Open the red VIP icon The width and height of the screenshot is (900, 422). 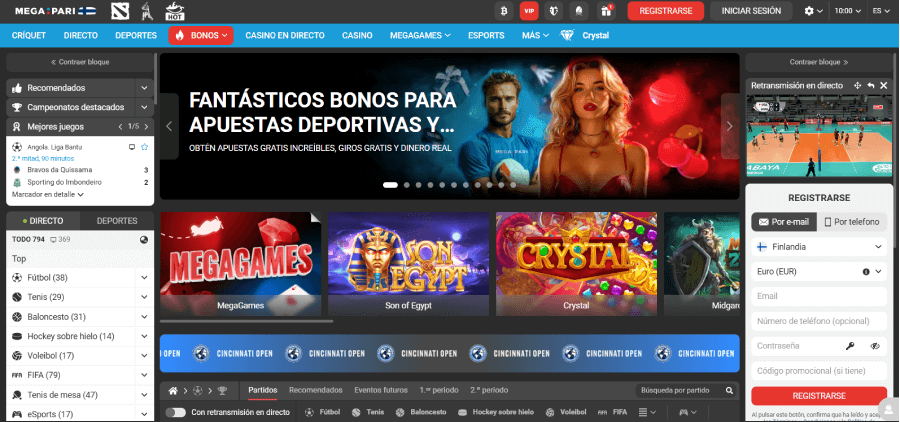click(529, 10)
